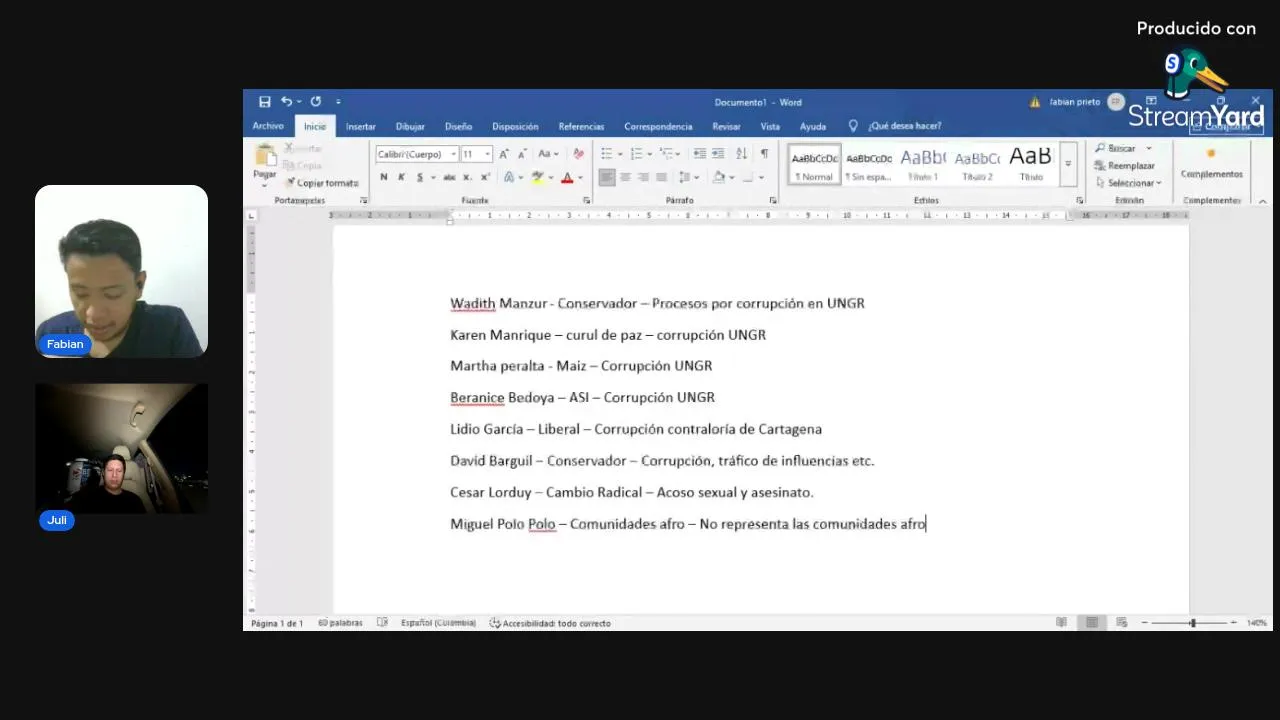Apply superscript formatting

[485, 177]
